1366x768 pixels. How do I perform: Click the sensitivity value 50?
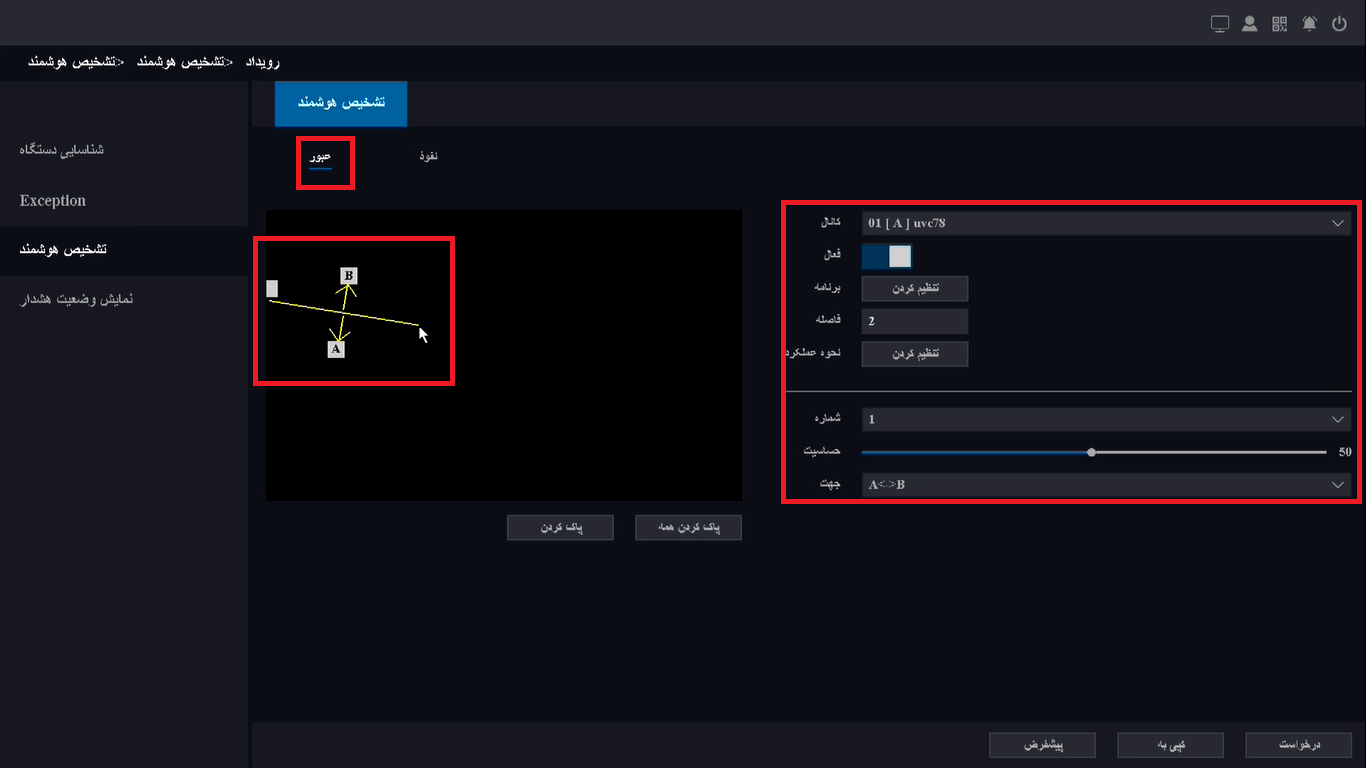click(1345, 452)
